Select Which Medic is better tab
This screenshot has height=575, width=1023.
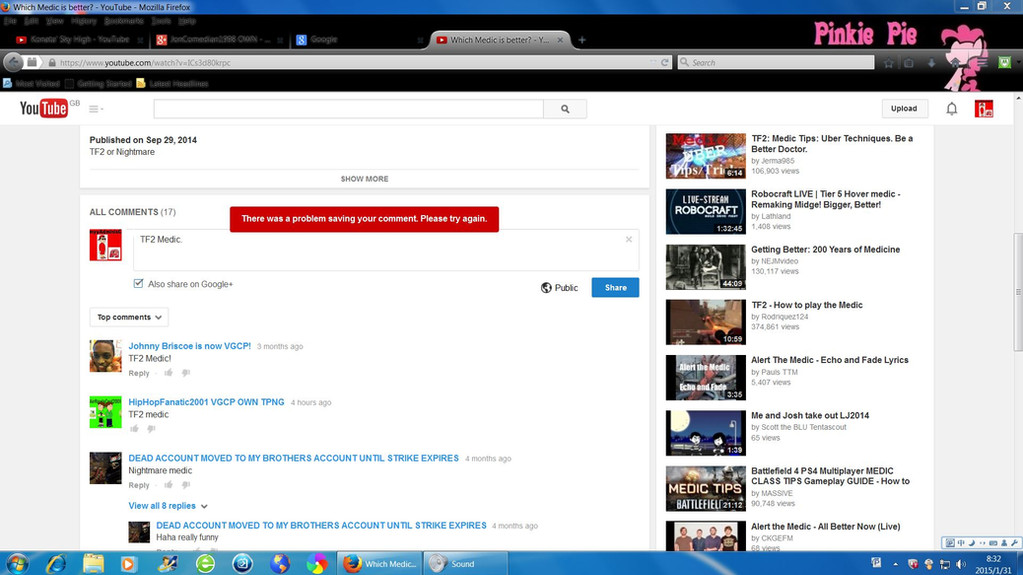(499, 40)
